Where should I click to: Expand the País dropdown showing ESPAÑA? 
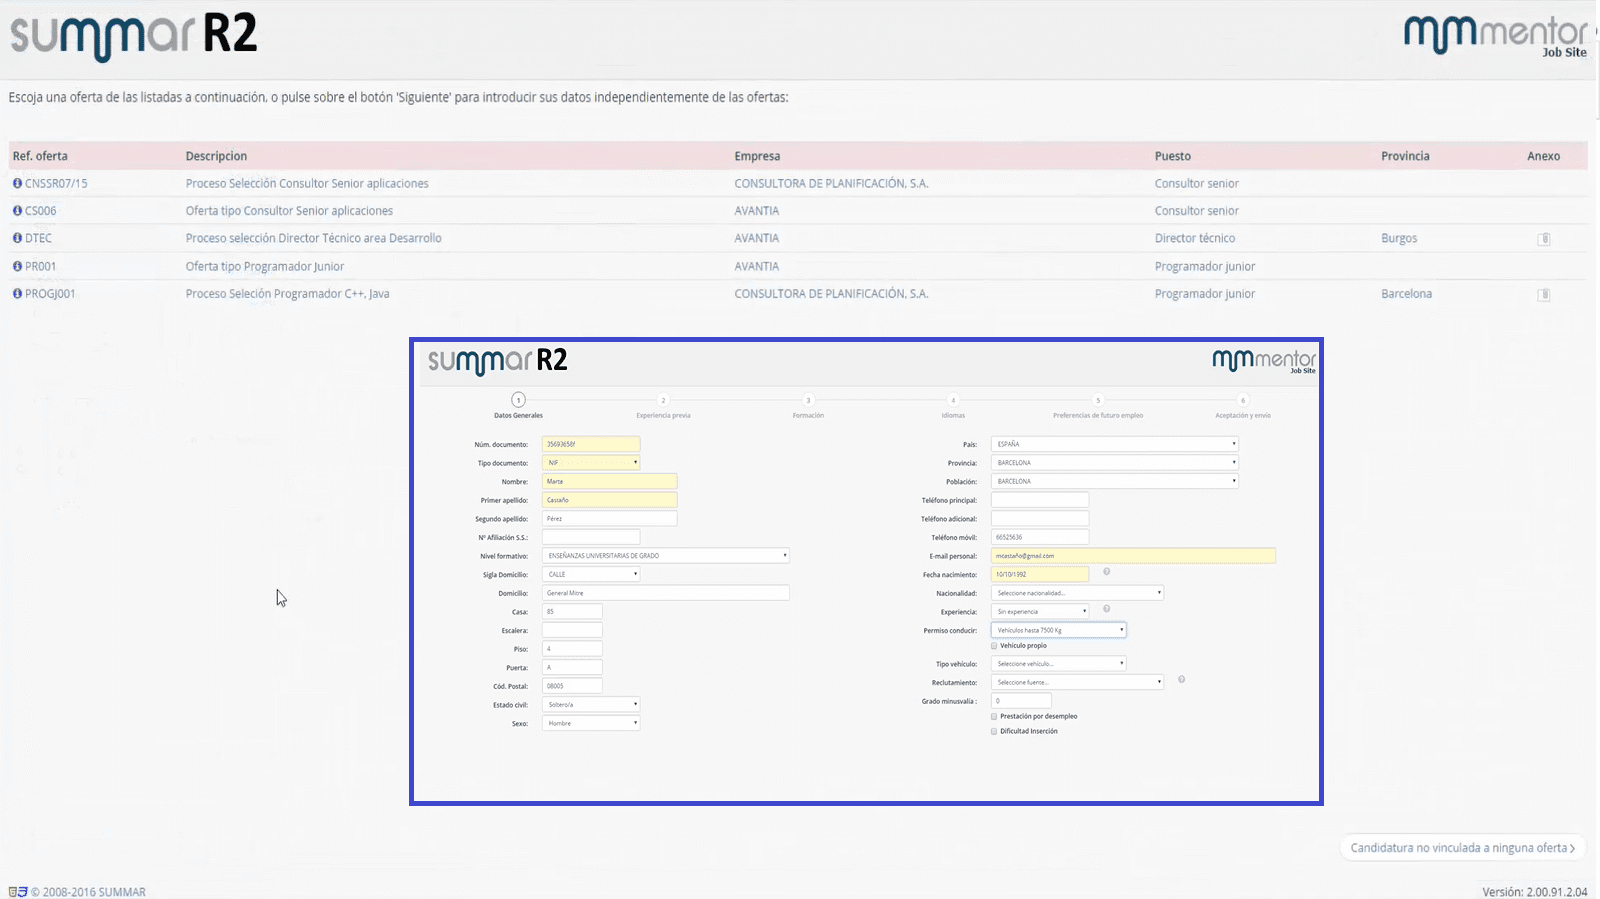1115,444
